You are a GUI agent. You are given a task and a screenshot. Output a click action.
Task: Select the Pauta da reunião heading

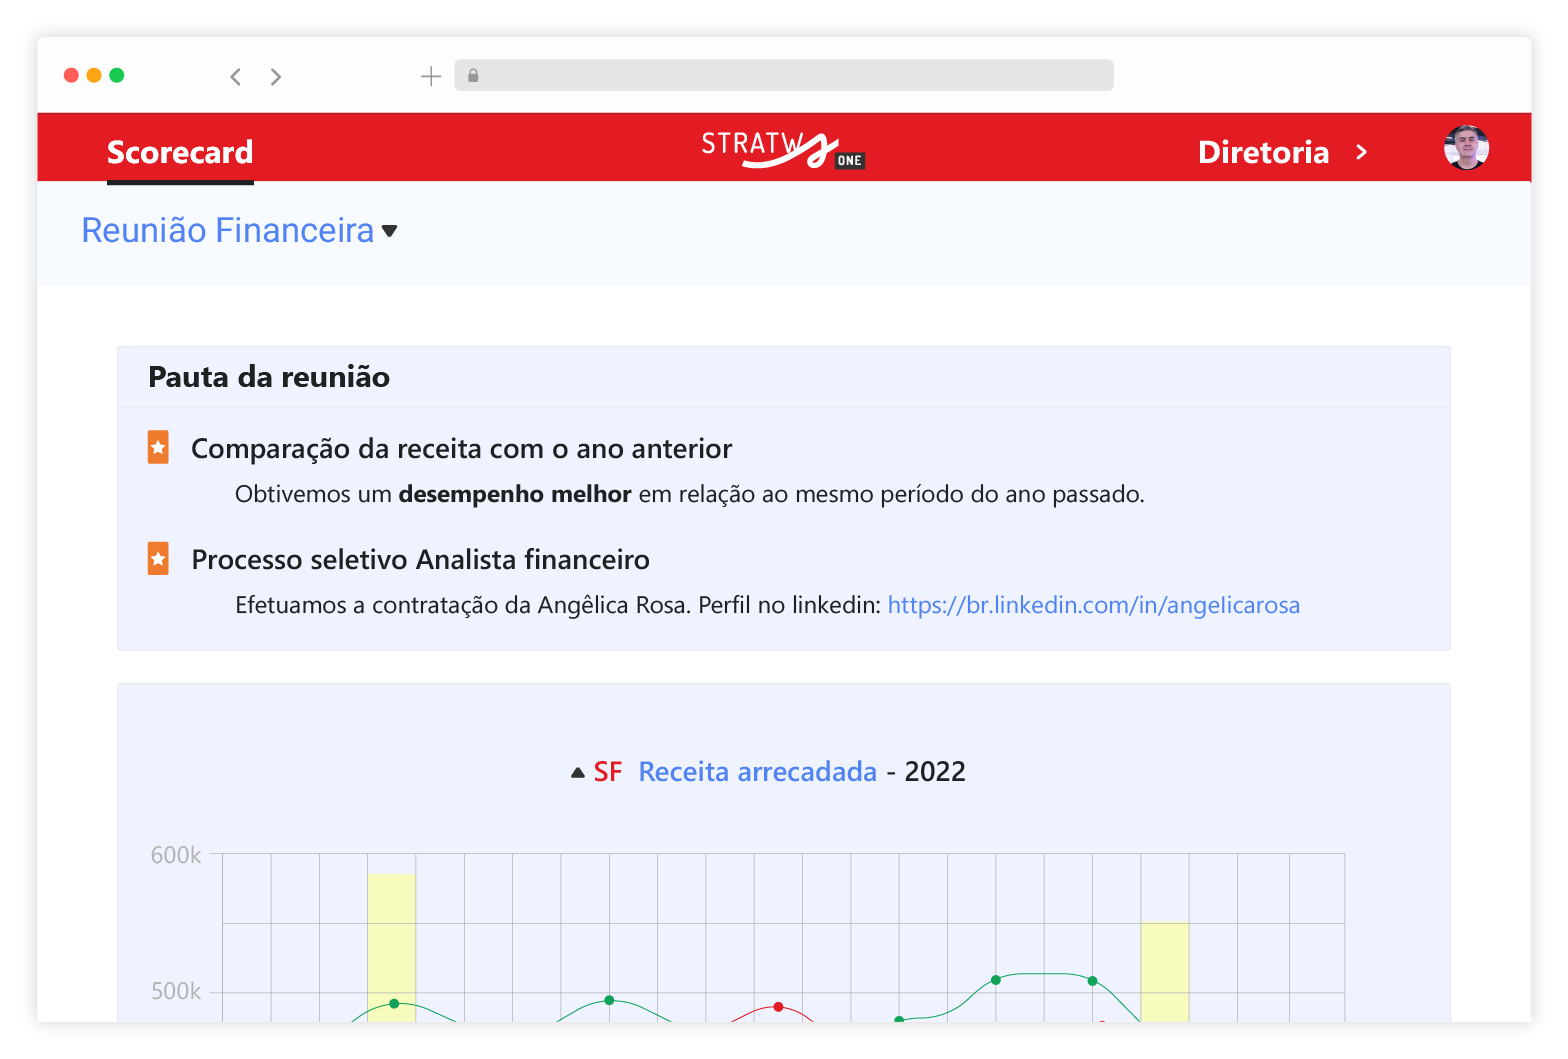click(x=269, y=377)
